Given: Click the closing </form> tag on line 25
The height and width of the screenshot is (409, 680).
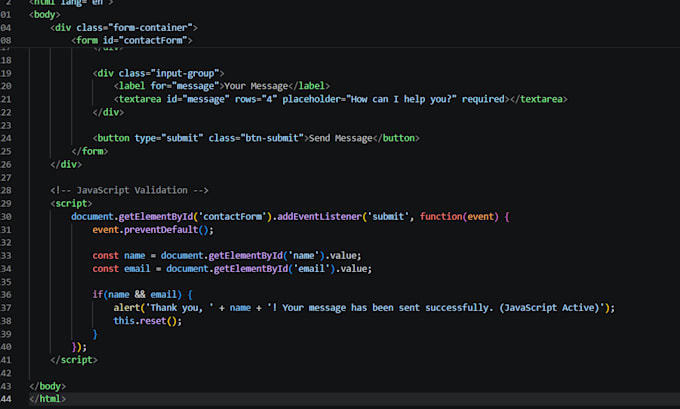Looking at the screenshot, I should [x=90, y=151].
